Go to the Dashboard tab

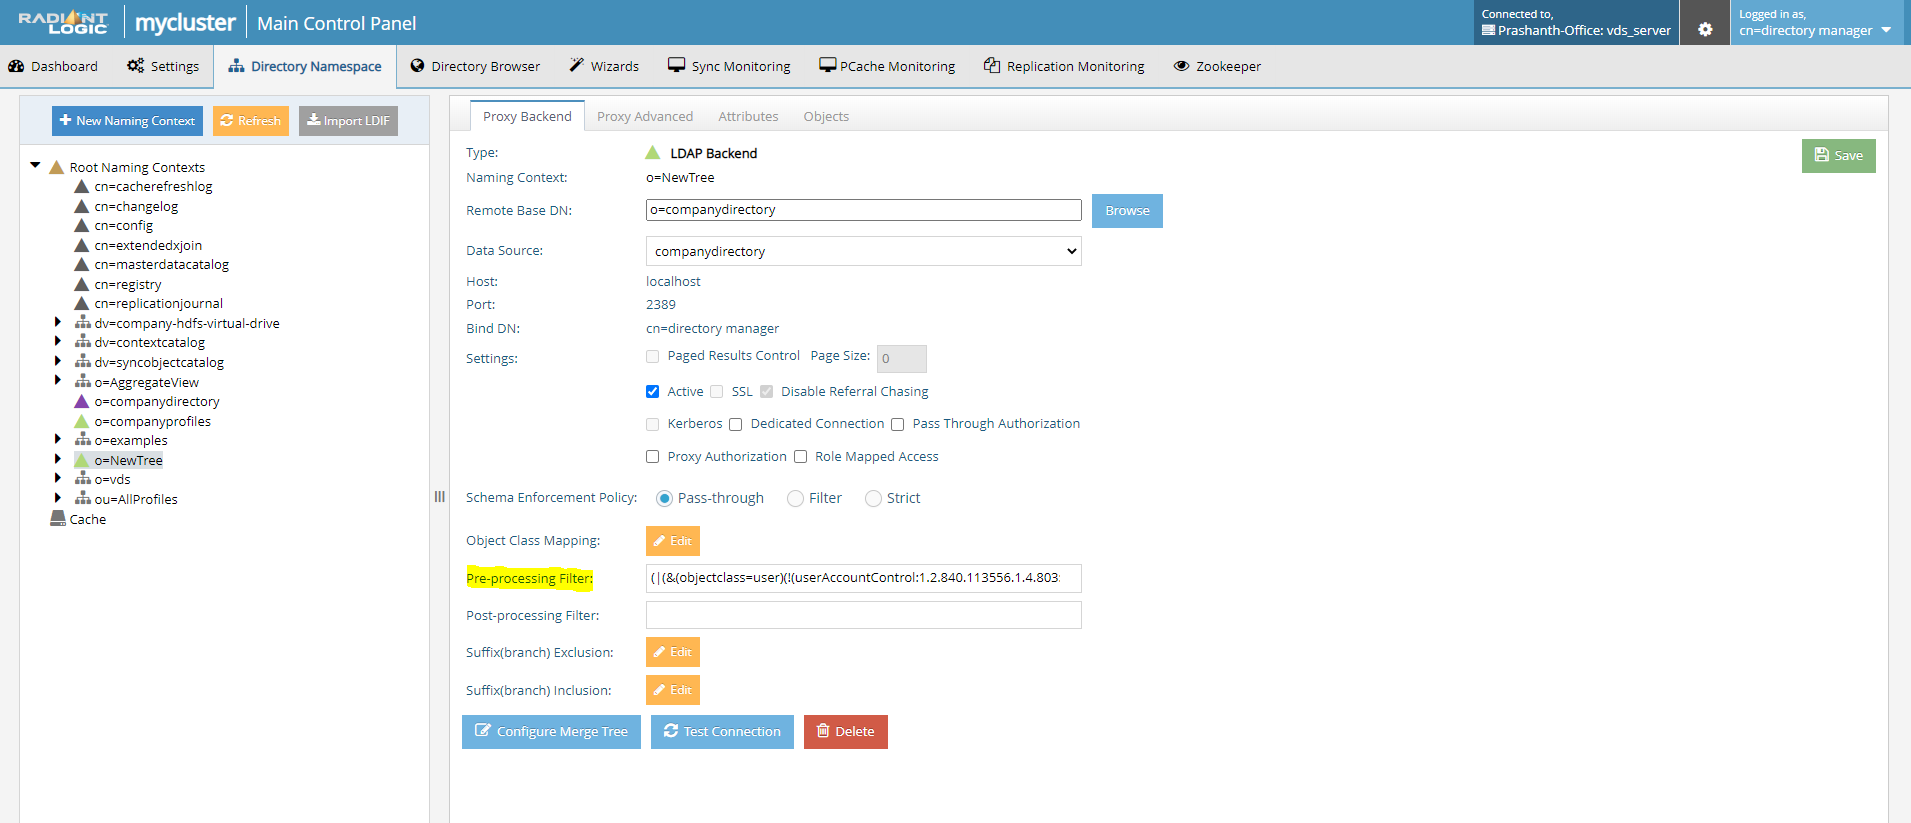click(x=53, y=66)
